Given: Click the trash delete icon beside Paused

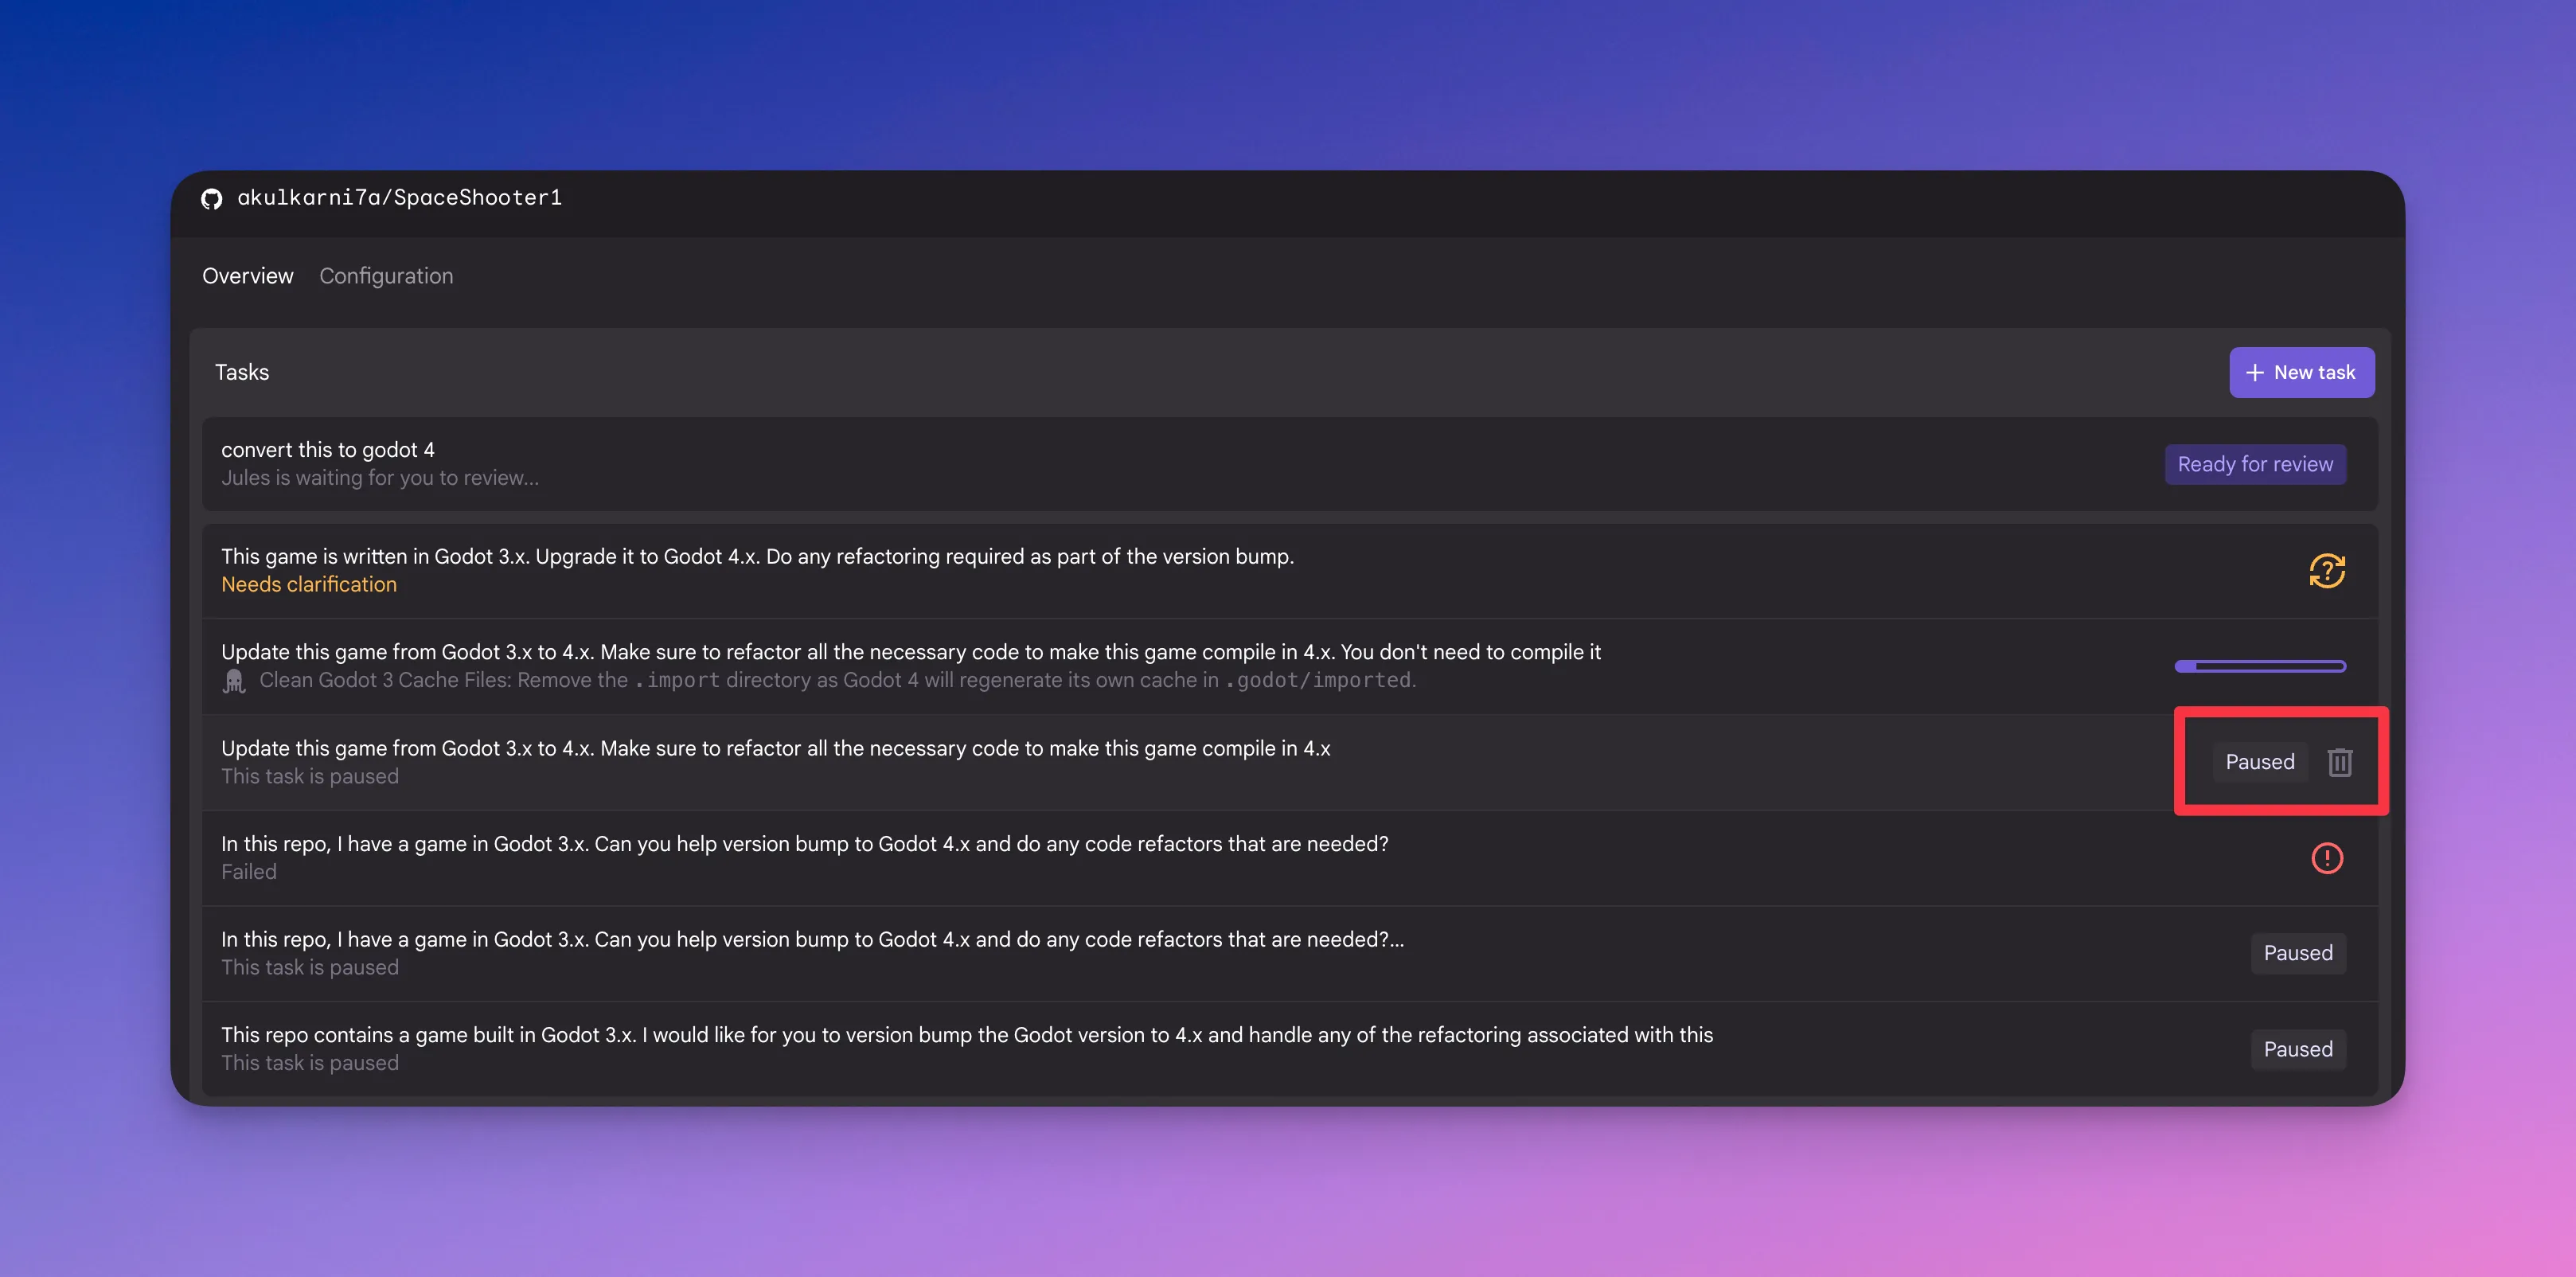Looking at the screenshot, I should (x=2339, y=762).
